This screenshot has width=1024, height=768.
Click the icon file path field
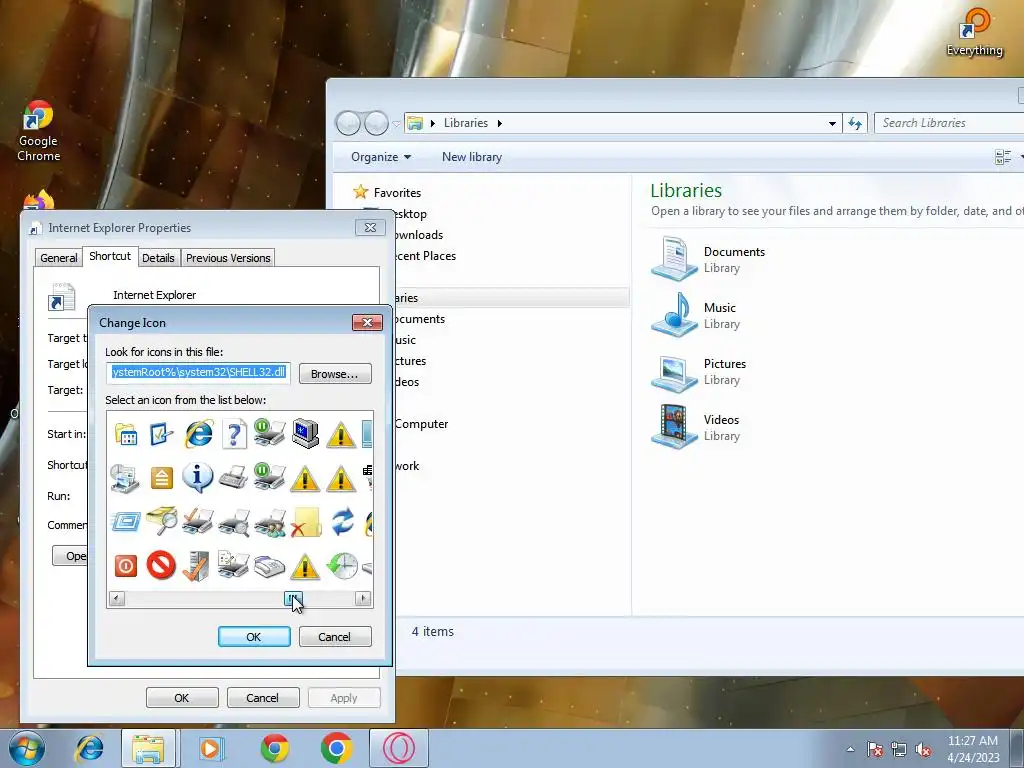(199, 372)
